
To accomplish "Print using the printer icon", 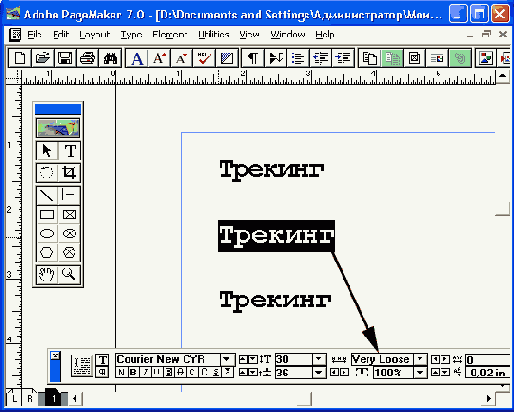I will click(x=88, y=58).
